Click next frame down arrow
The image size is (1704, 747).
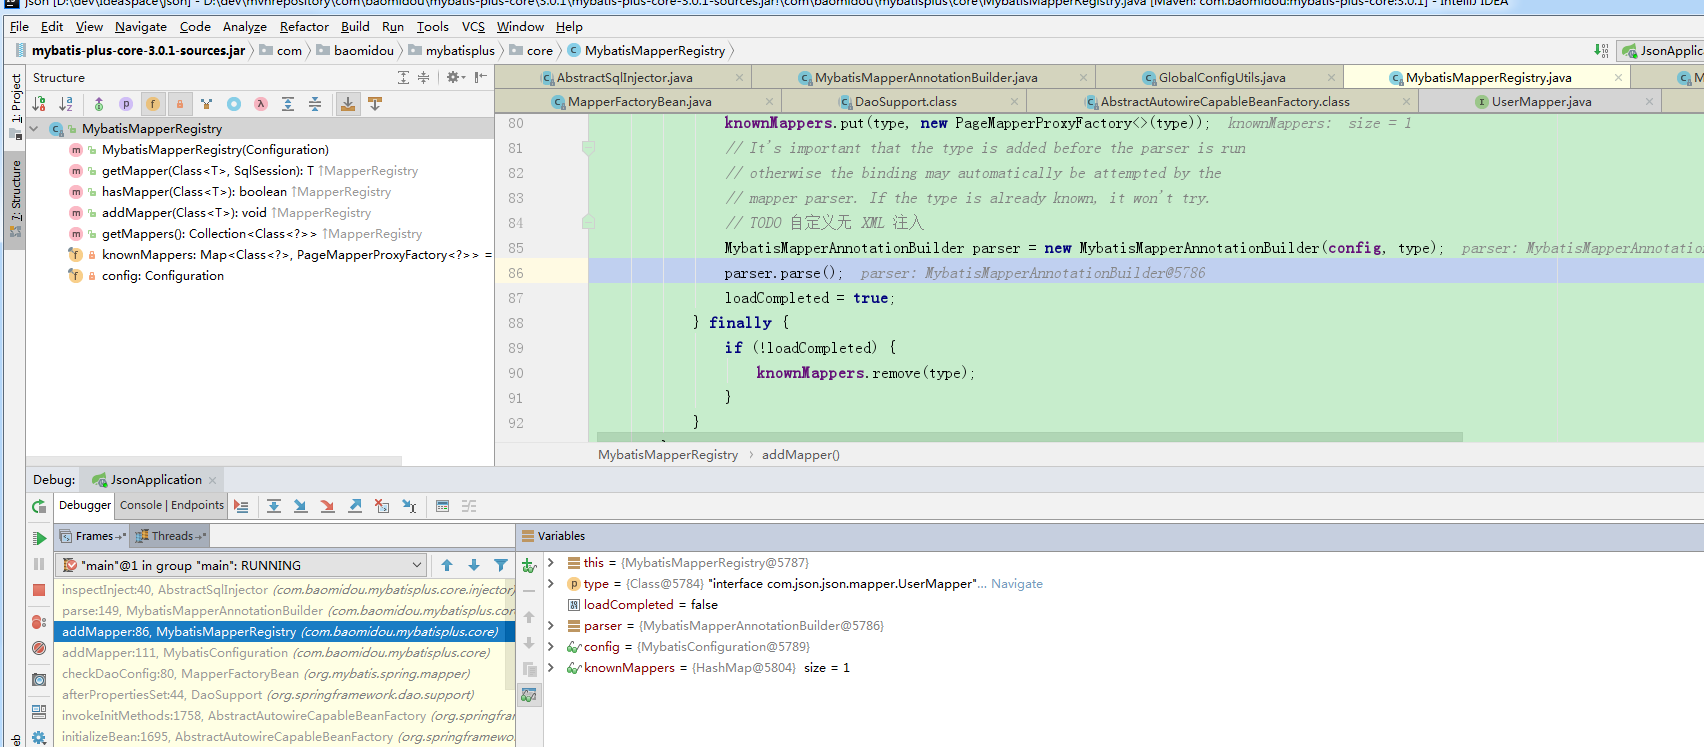click(474, 565)
